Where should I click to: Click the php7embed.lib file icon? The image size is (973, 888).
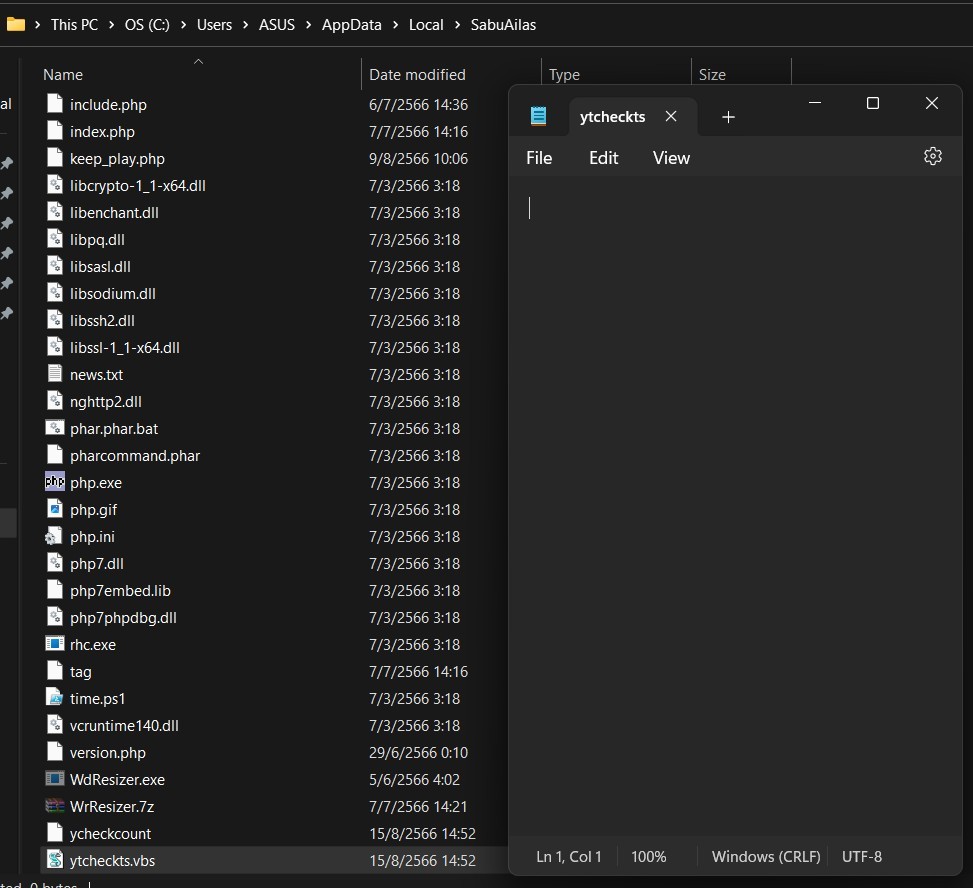tap(55, 590)
